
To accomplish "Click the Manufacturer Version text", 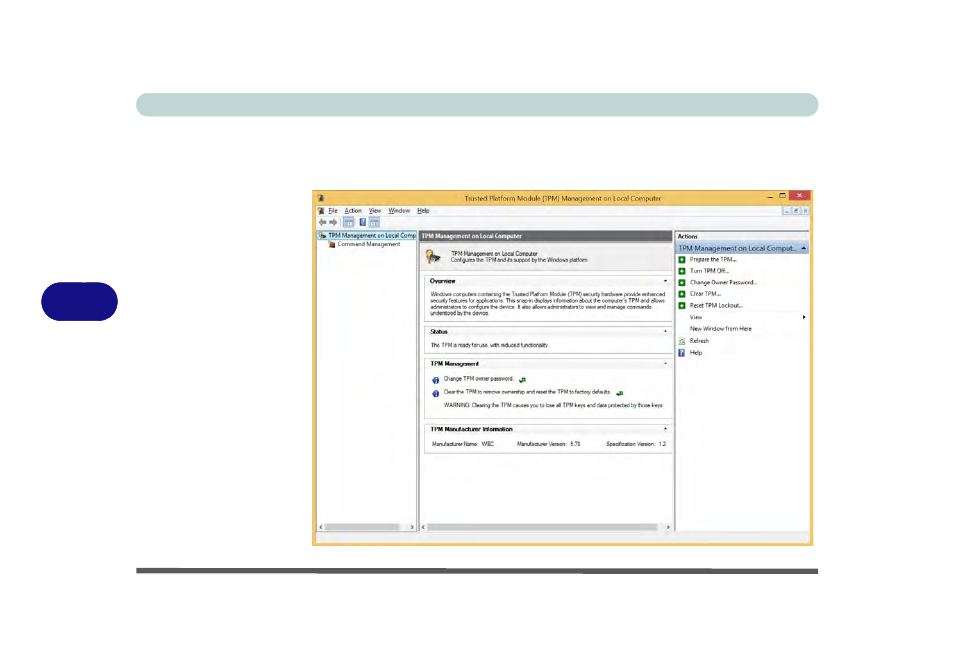I will pos(548,445).
